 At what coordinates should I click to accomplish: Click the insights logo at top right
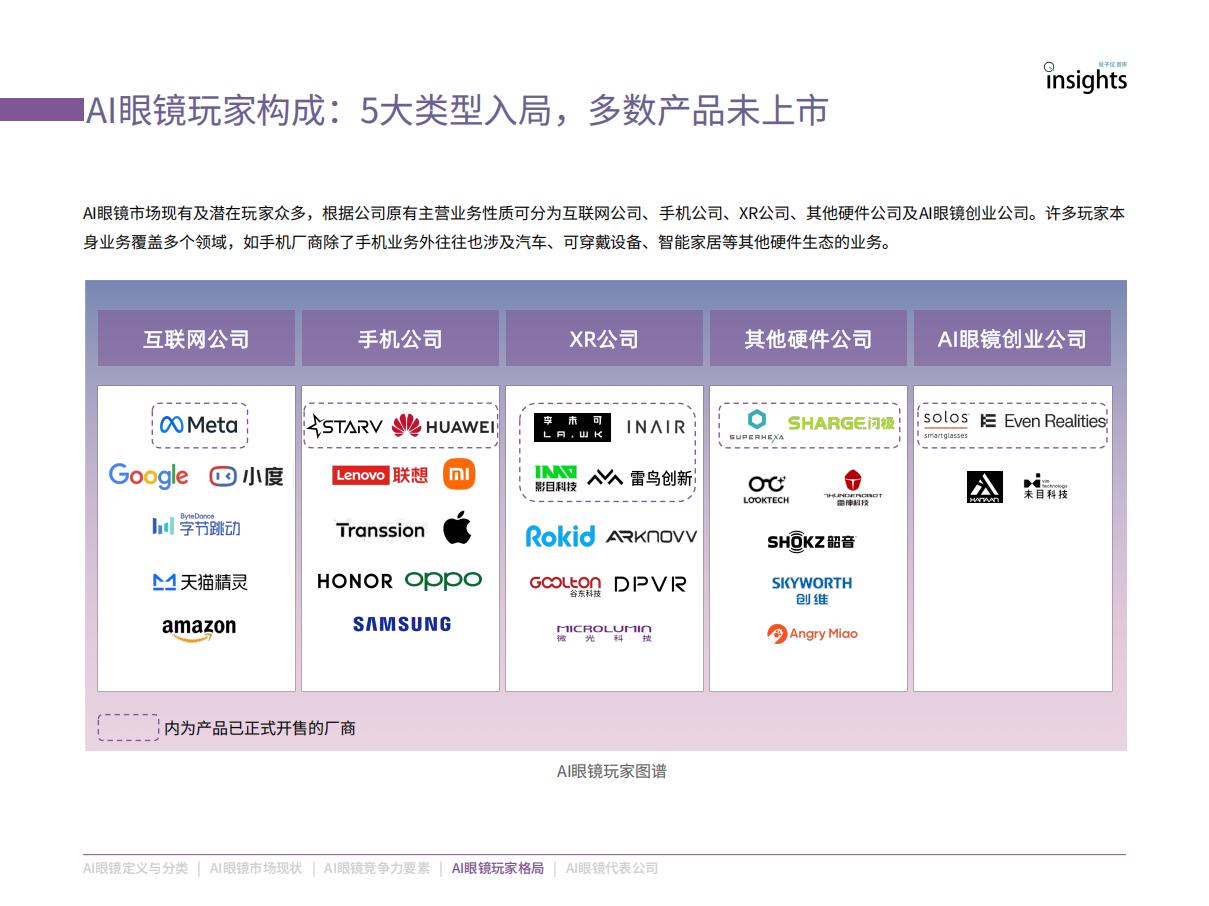pos(1086,77)
